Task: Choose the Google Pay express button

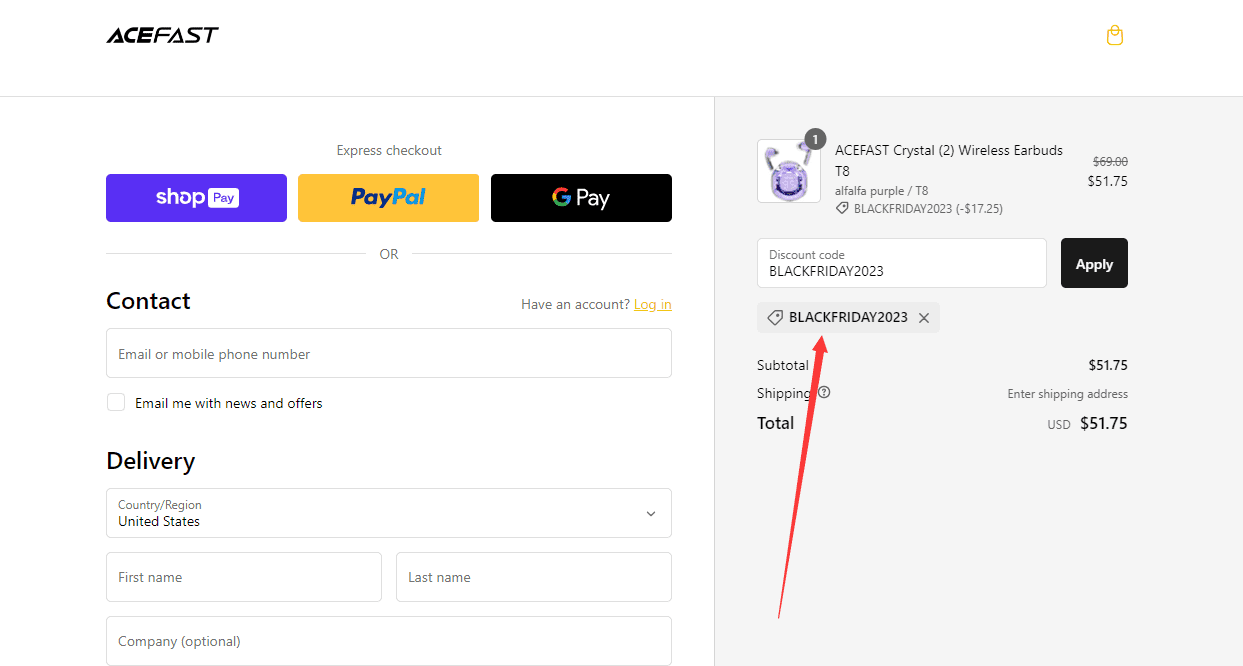Action: click(581, 198)
